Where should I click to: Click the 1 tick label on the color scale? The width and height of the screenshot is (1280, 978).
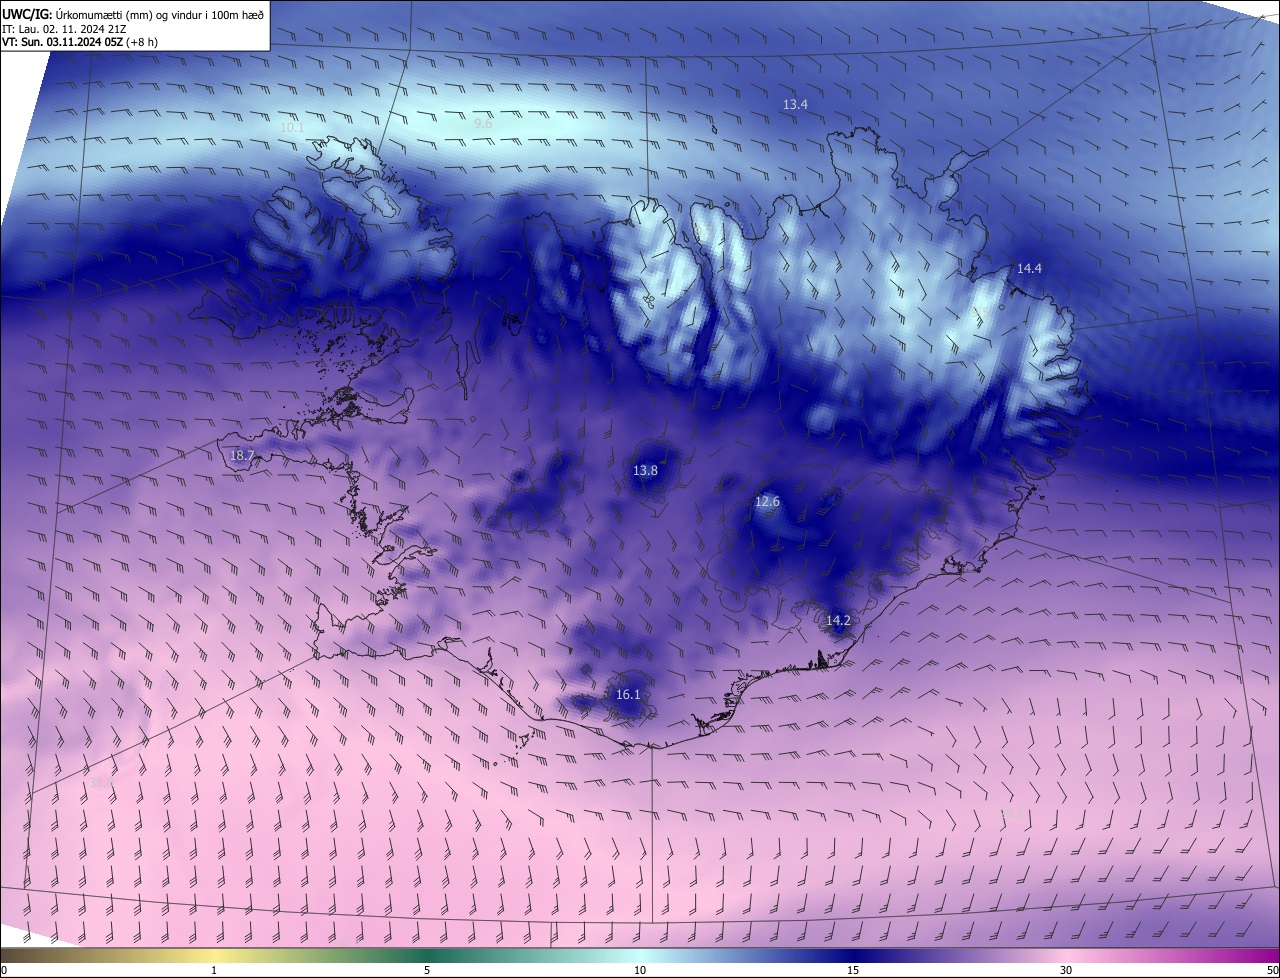(x=214, y=970)
